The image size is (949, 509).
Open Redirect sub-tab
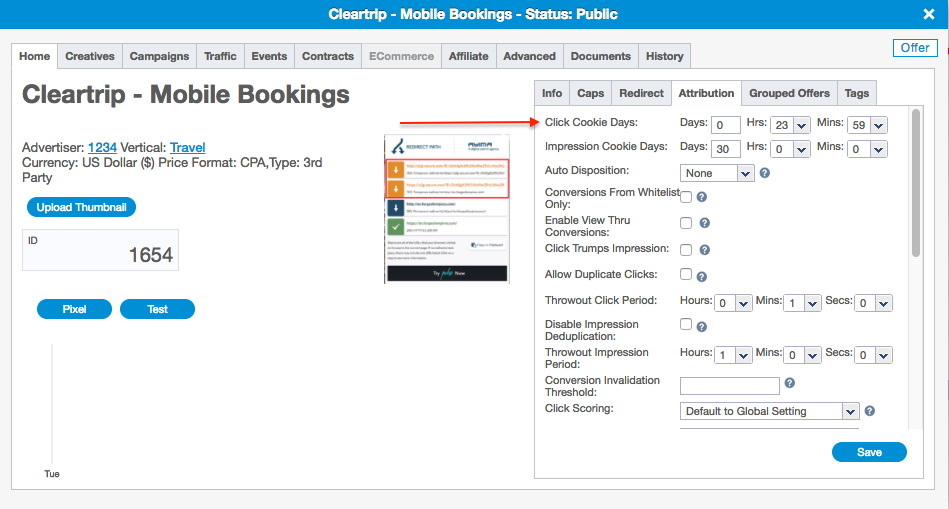pos(642,93)
